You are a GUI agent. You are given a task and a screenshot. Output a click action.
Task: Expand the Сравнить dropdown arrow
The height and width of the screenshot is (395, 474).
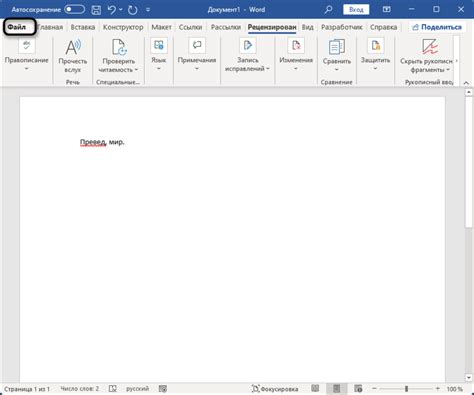coord(337,70)
